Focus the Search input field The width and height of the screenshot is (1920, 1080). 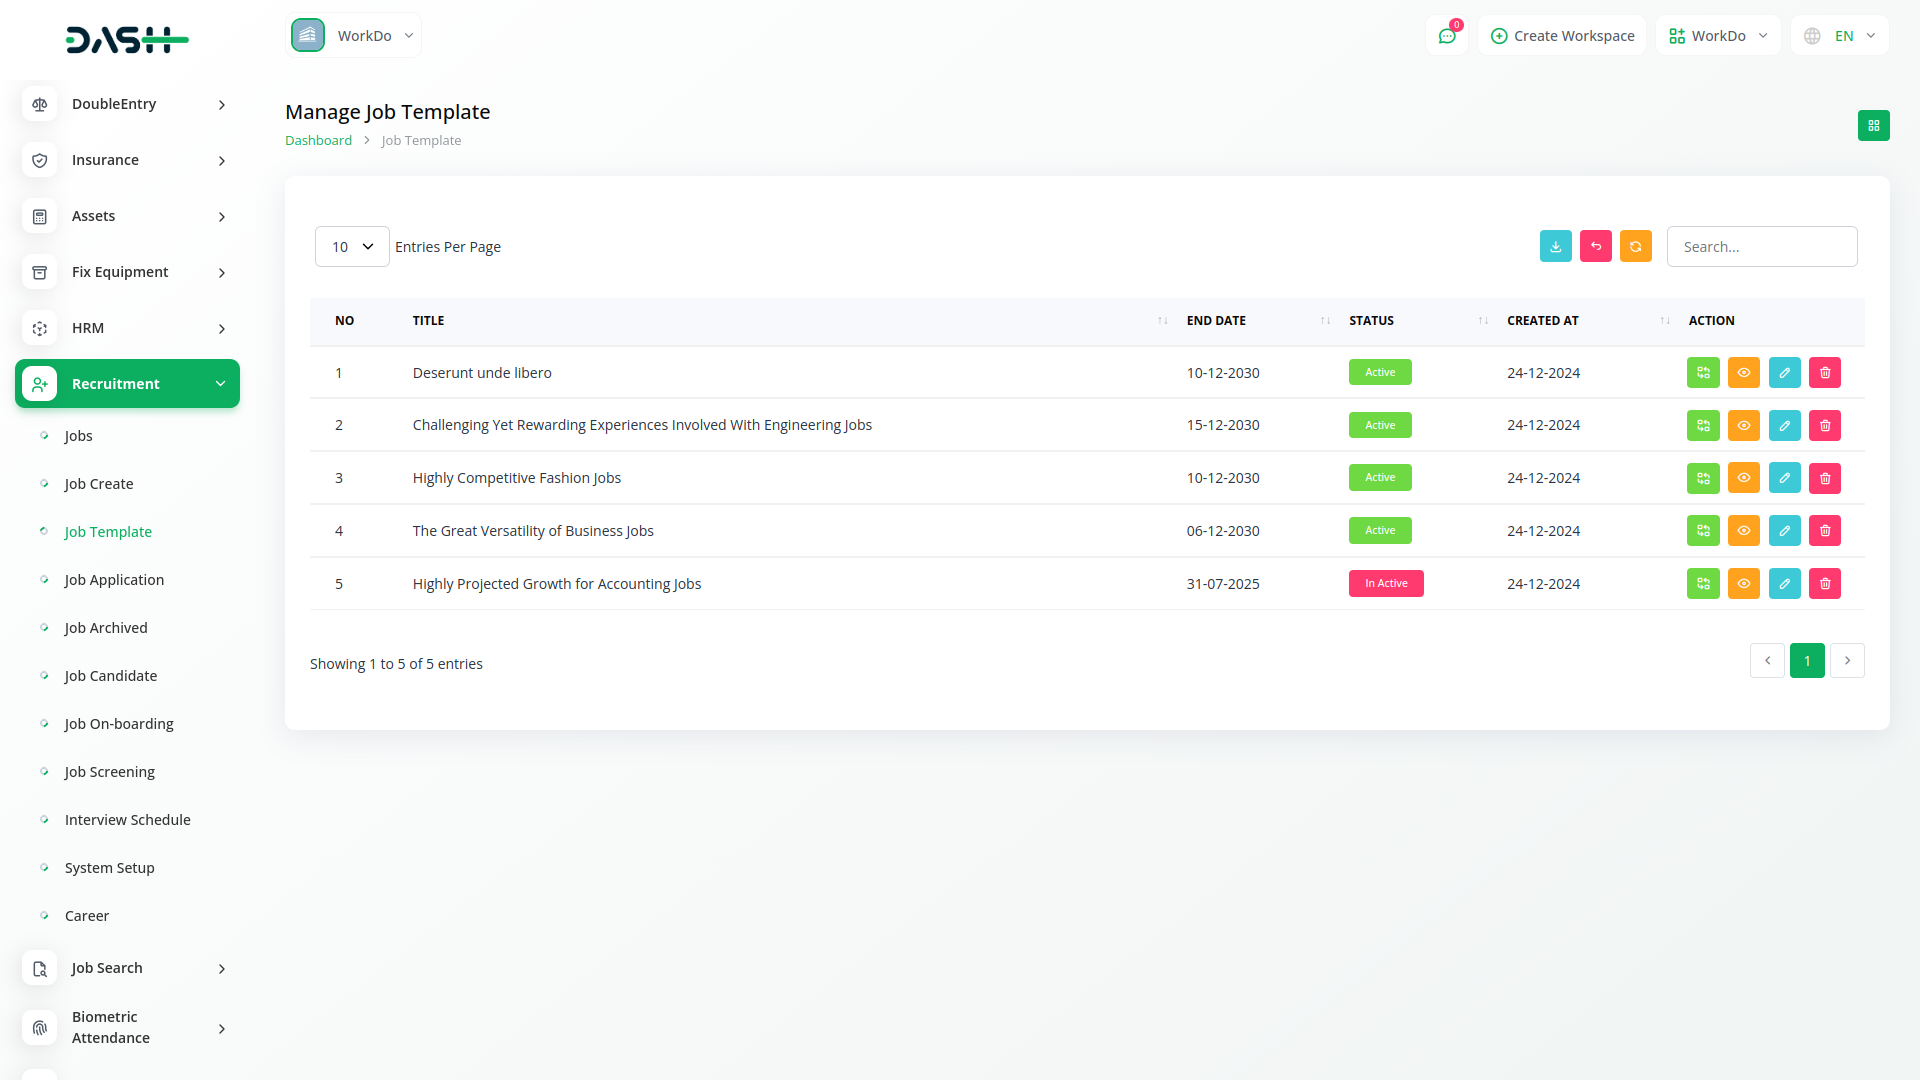[1761, 247]
